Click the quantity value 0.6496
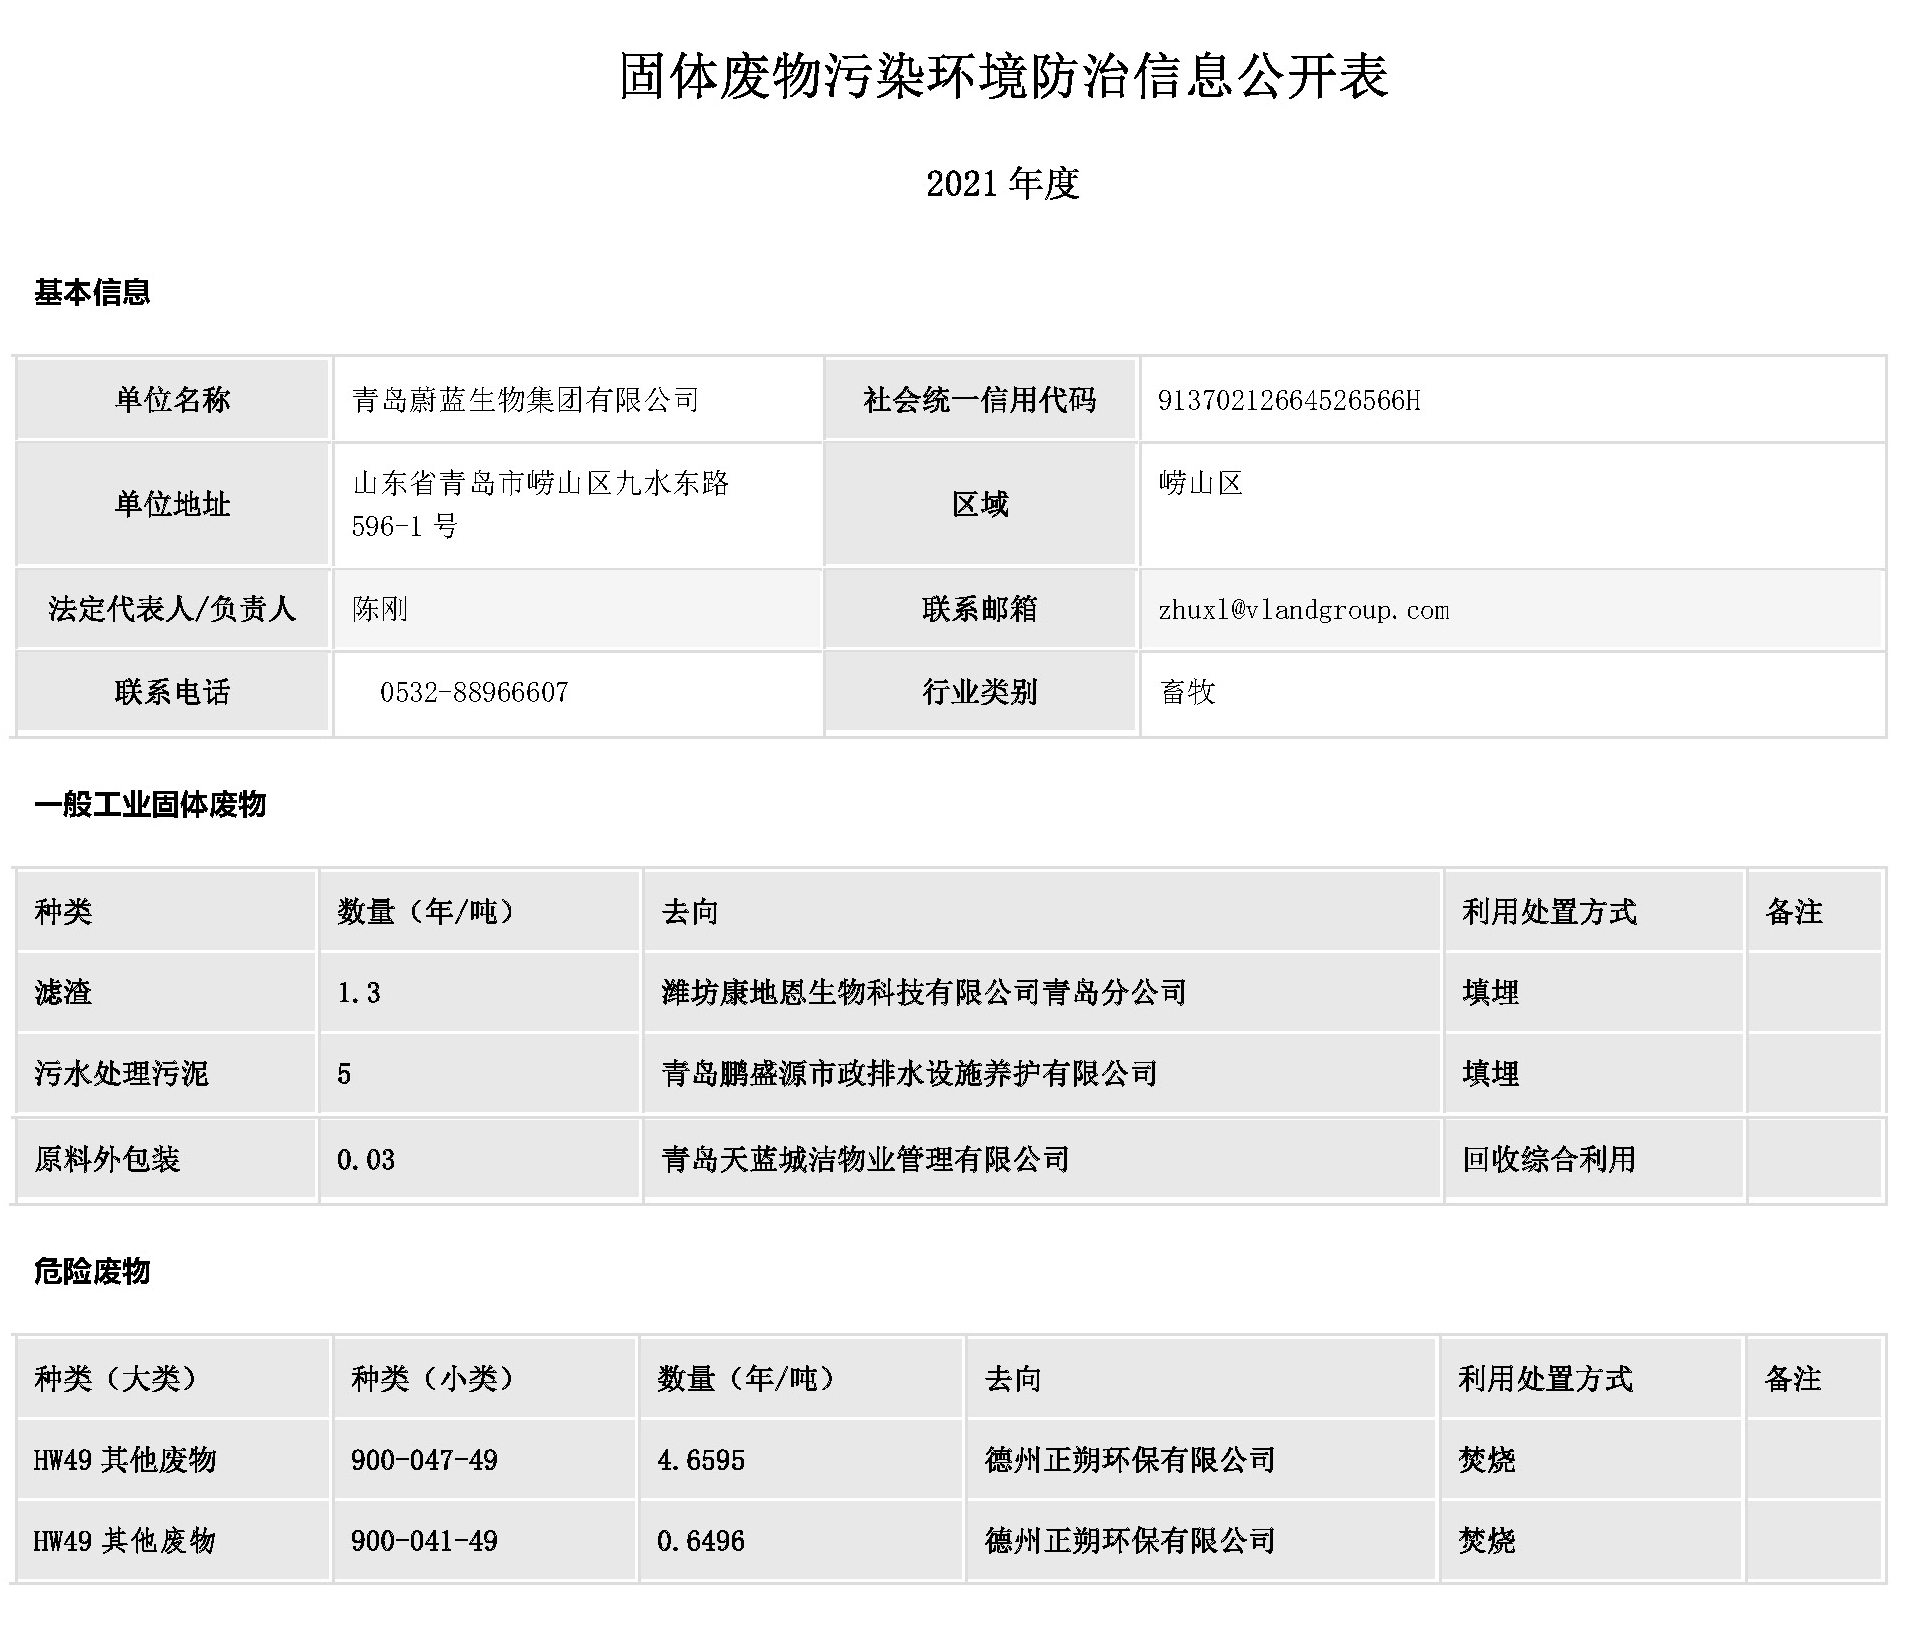Viewport: 1906px width, 1641px height. pos(700,1541)
